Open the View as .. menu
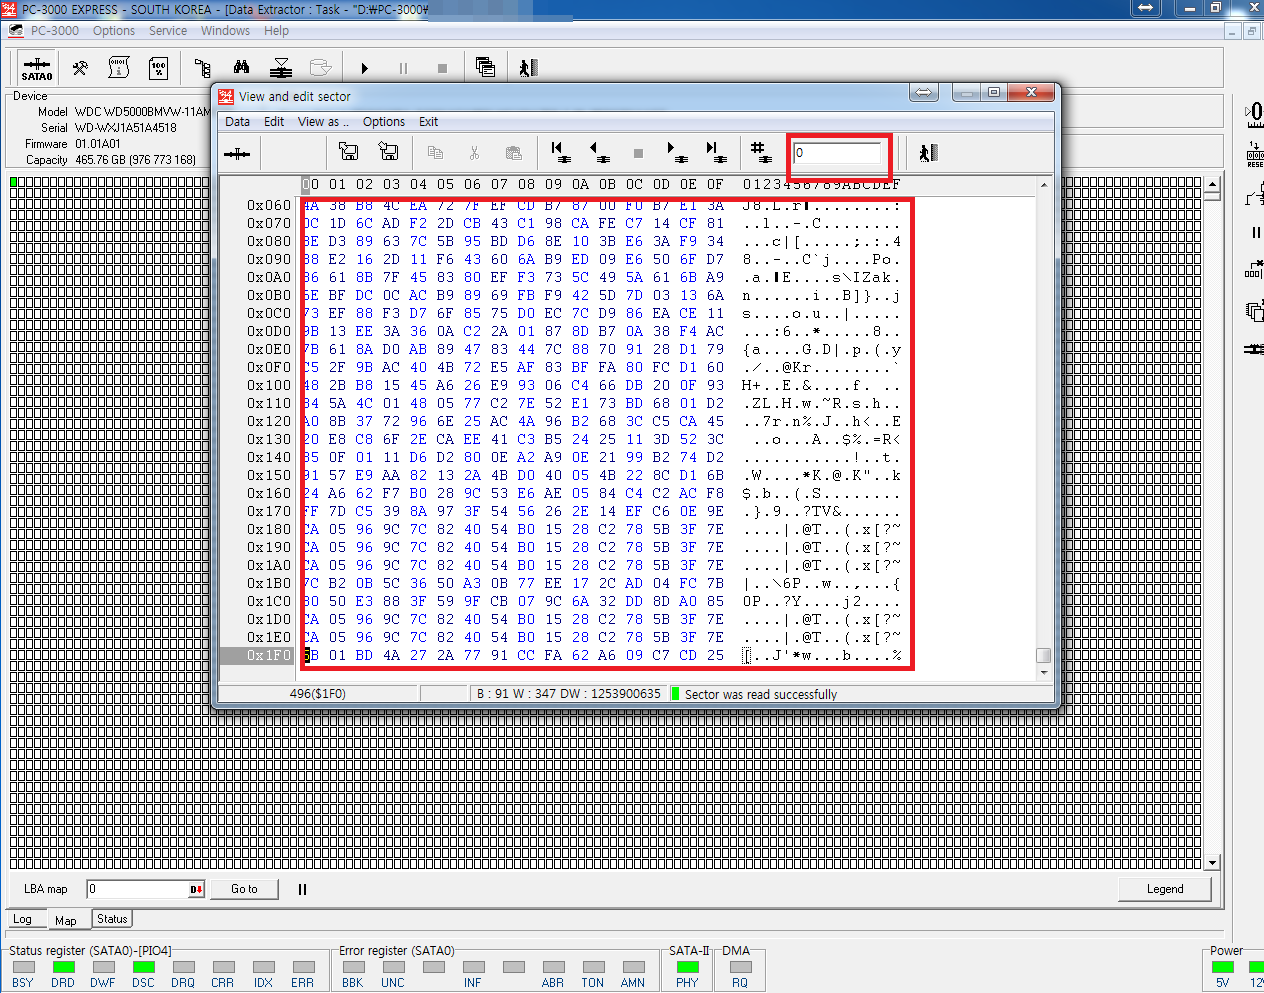Image resolution: width=1264 pixels, height=993 pixels. pos(323,122)
